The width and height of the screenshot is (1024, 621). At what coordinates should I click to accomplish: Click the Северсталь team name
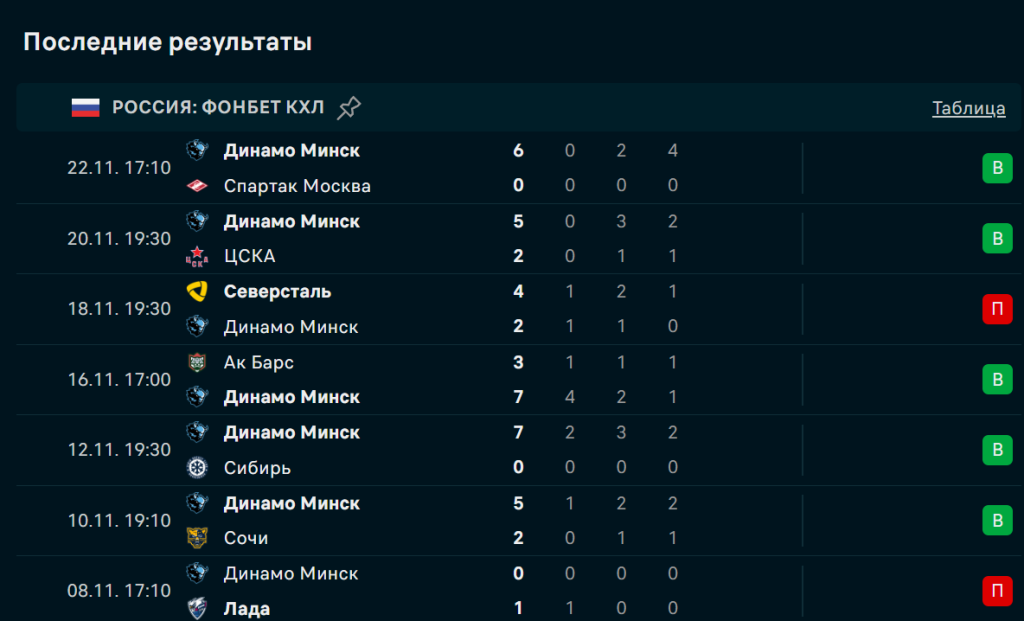point(277,292)
